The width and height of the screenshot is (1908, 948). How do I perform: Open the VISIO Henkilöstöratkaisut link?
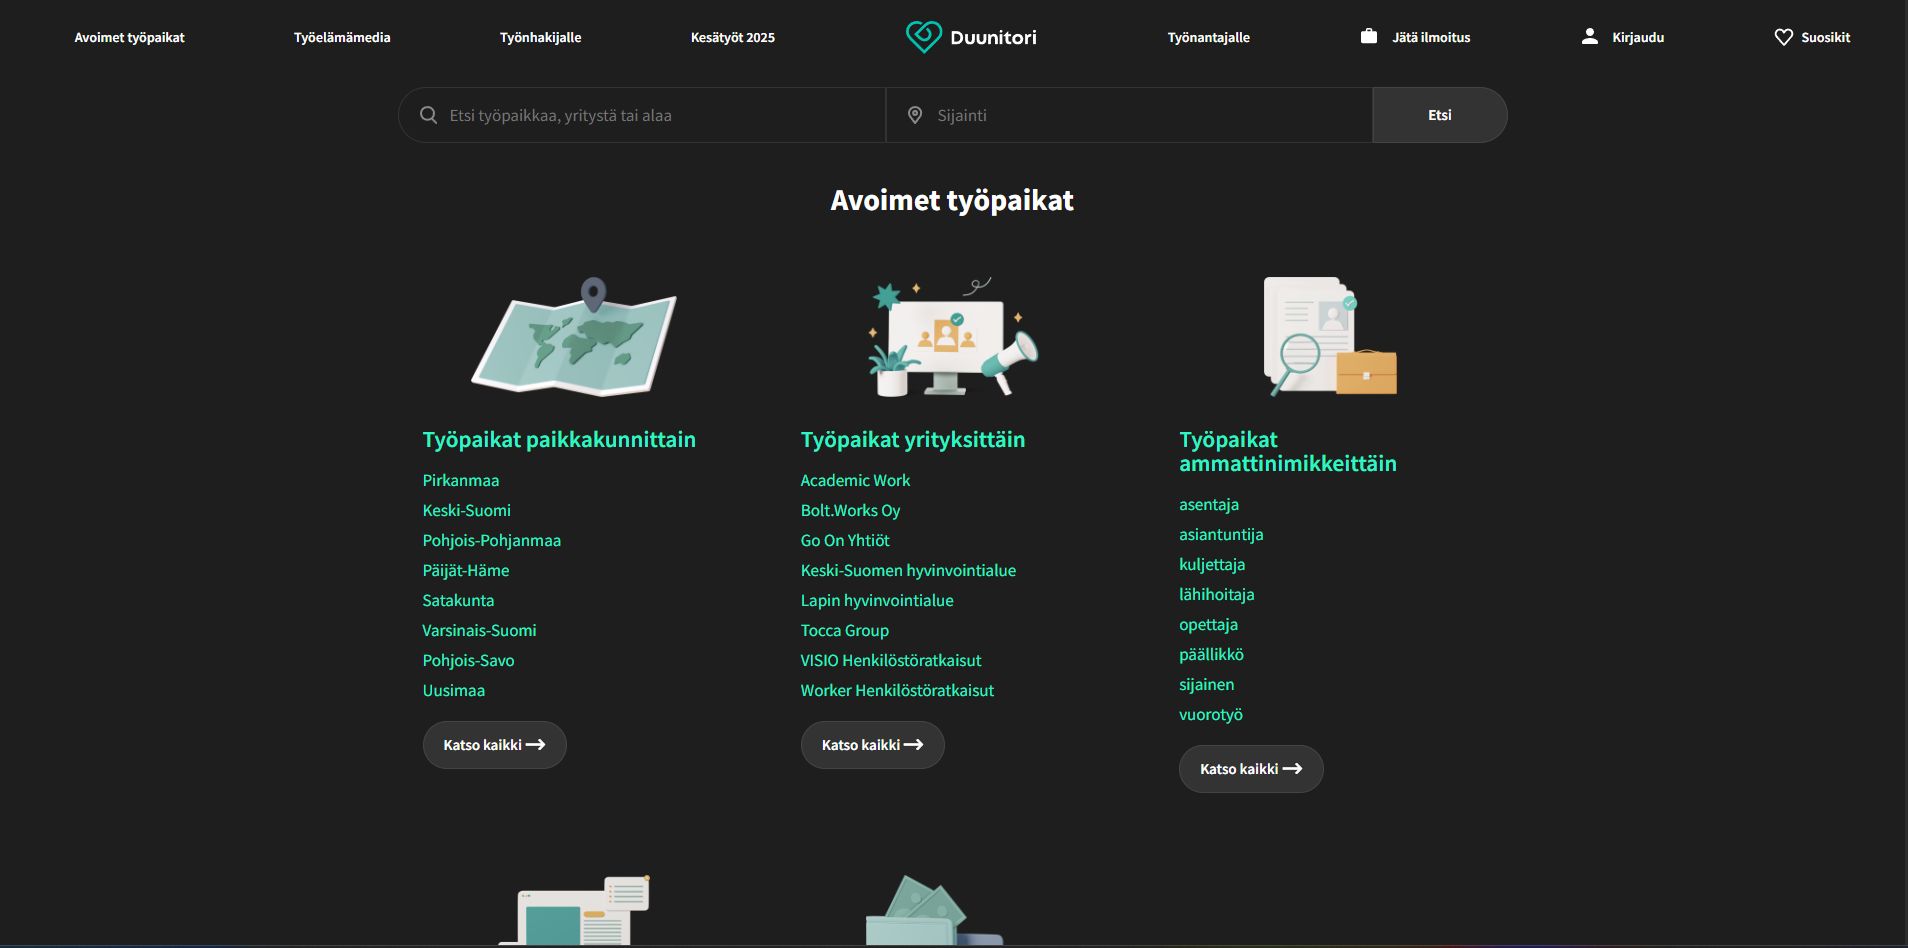tap(890, 660)
